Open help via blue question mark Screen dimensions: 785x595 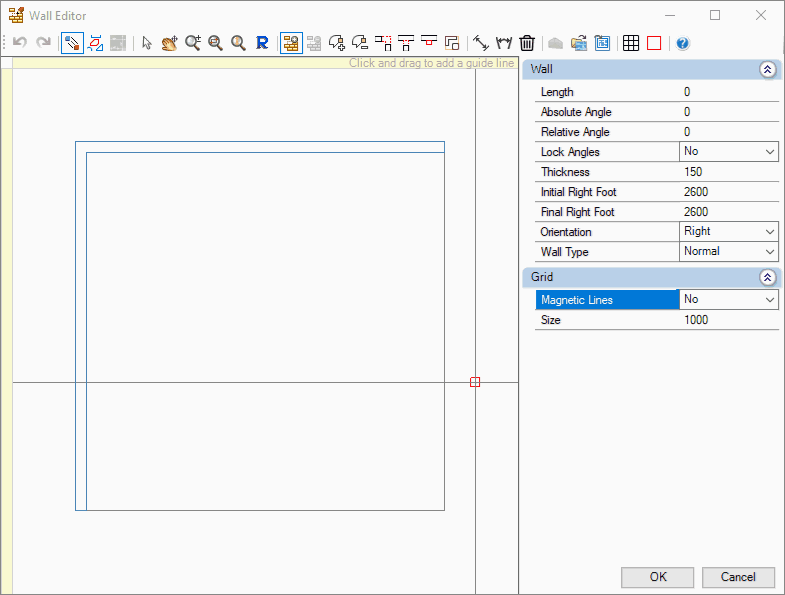tap(682, 44)
